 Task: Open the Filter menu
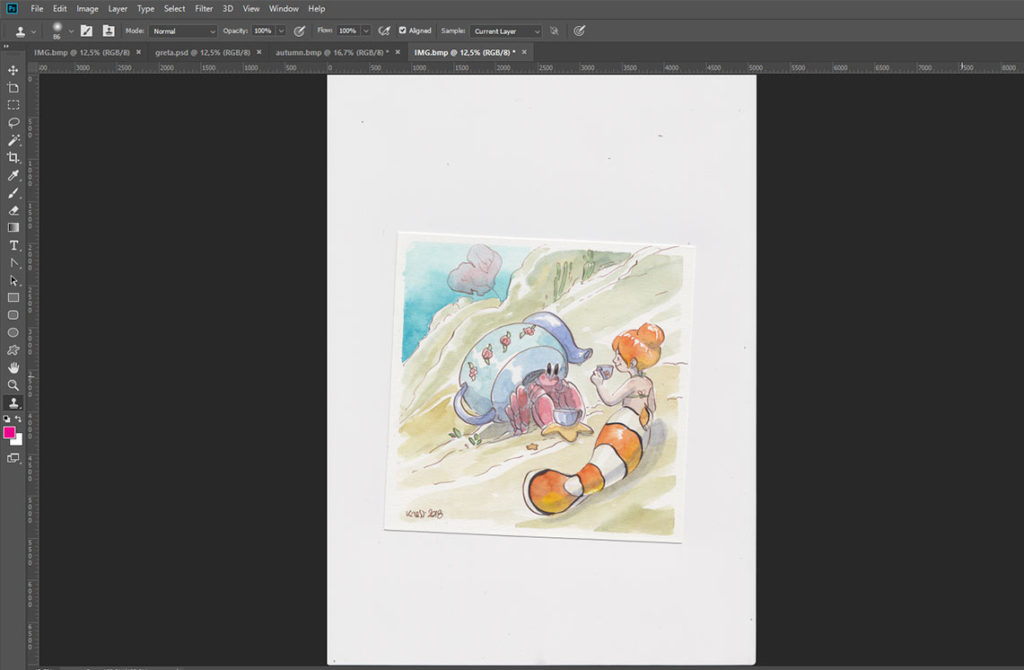(x=204, y=8)
